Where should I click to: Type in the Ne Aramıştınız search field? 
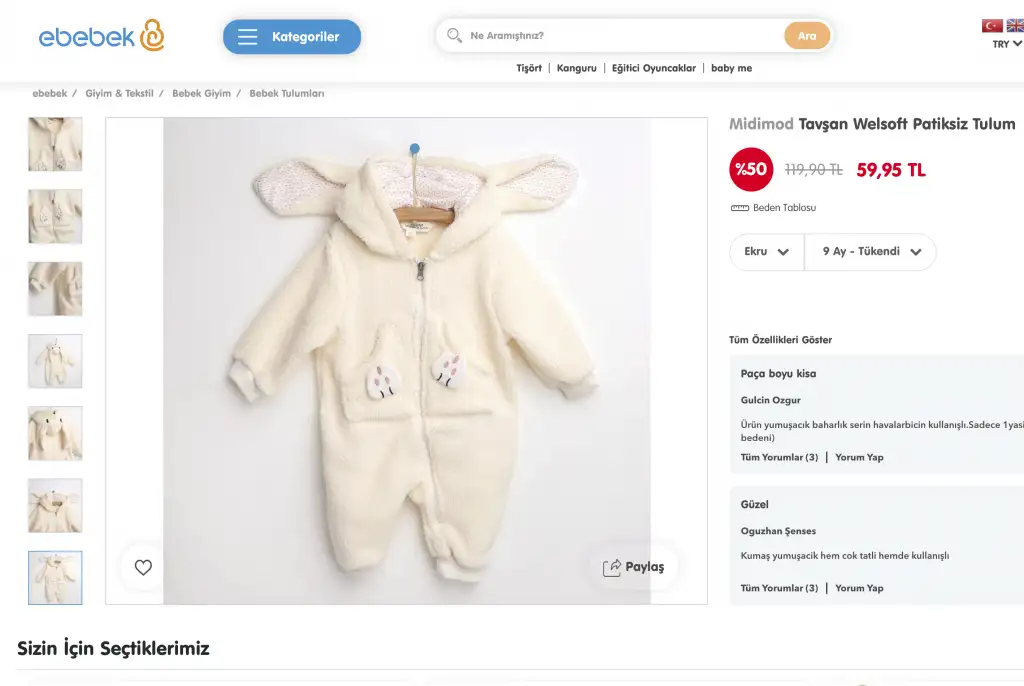(x=620, y=36)
